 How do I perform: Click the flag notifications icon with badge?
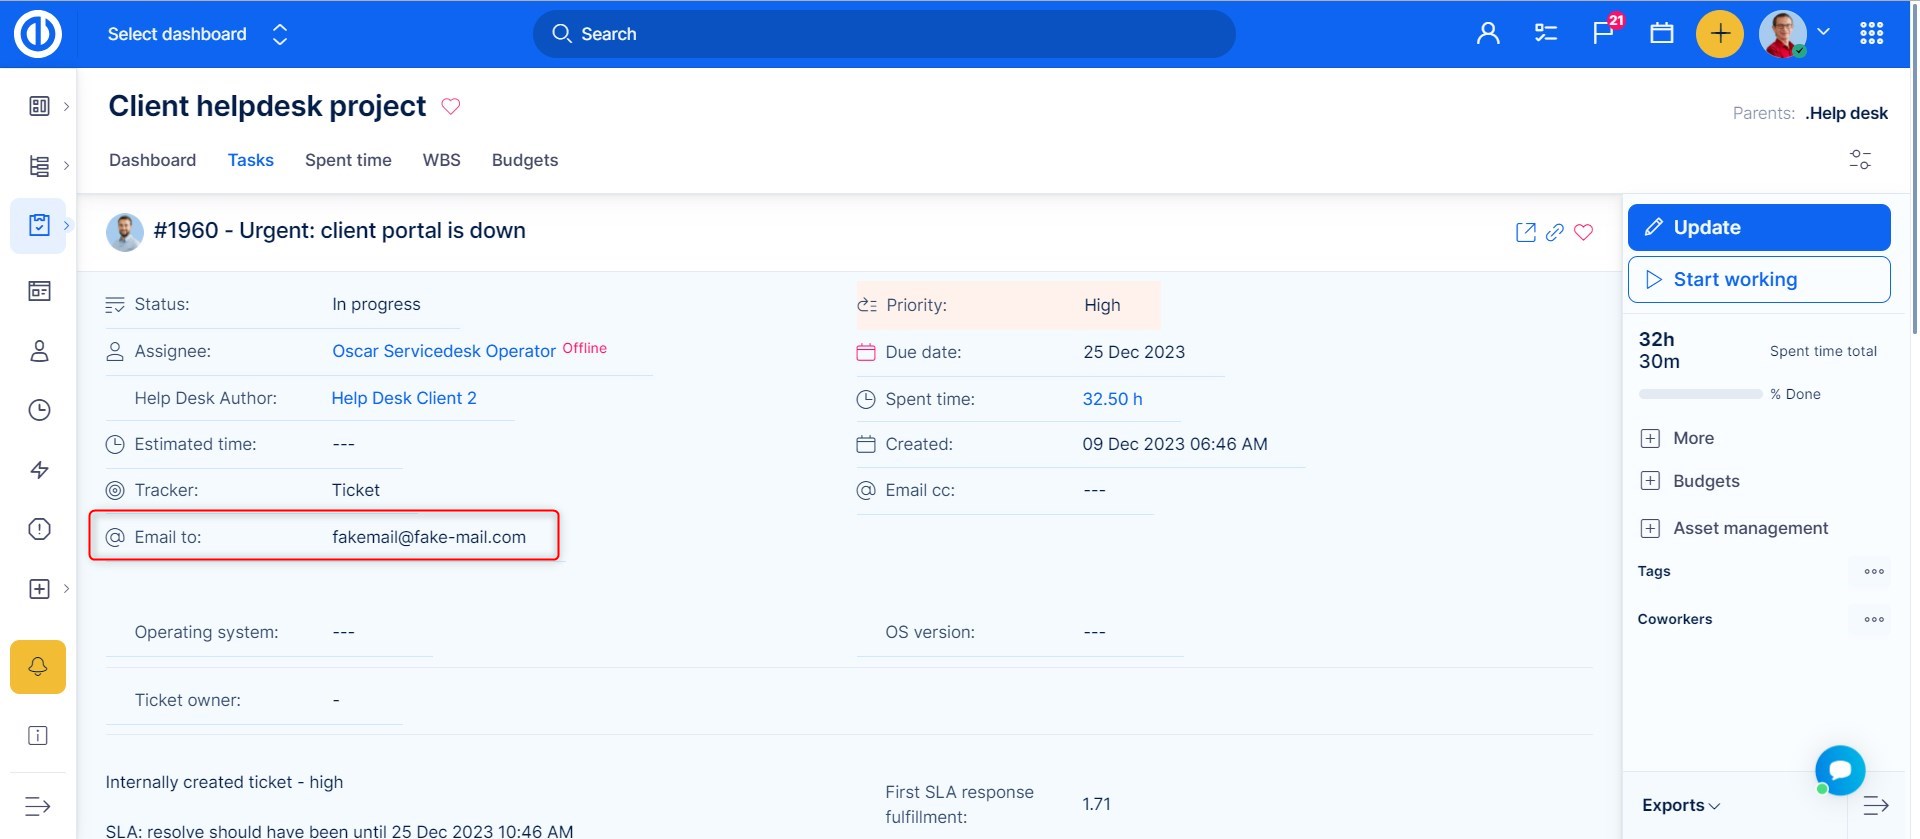1603,33
